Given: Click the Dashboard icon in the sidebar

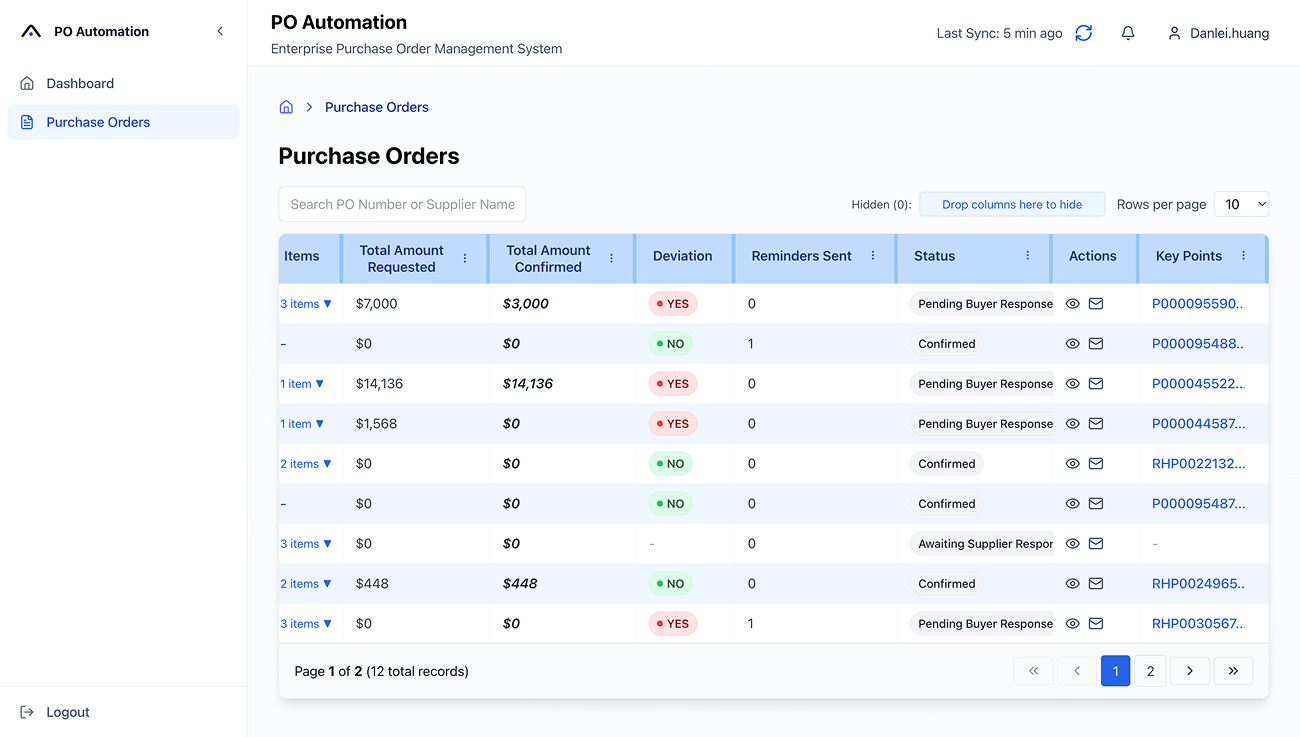Looking at the screenshot, I should pyautogui.click(x=26, y=83).
